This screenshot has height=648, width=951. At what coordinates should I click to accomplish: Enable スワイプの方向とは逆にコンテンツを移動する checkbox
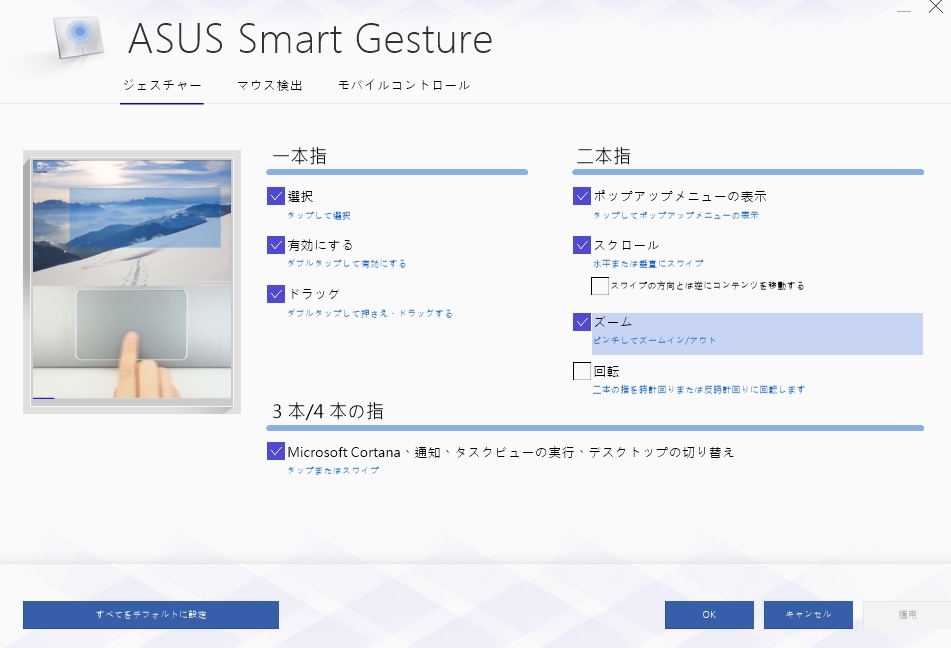click(600, 286)
